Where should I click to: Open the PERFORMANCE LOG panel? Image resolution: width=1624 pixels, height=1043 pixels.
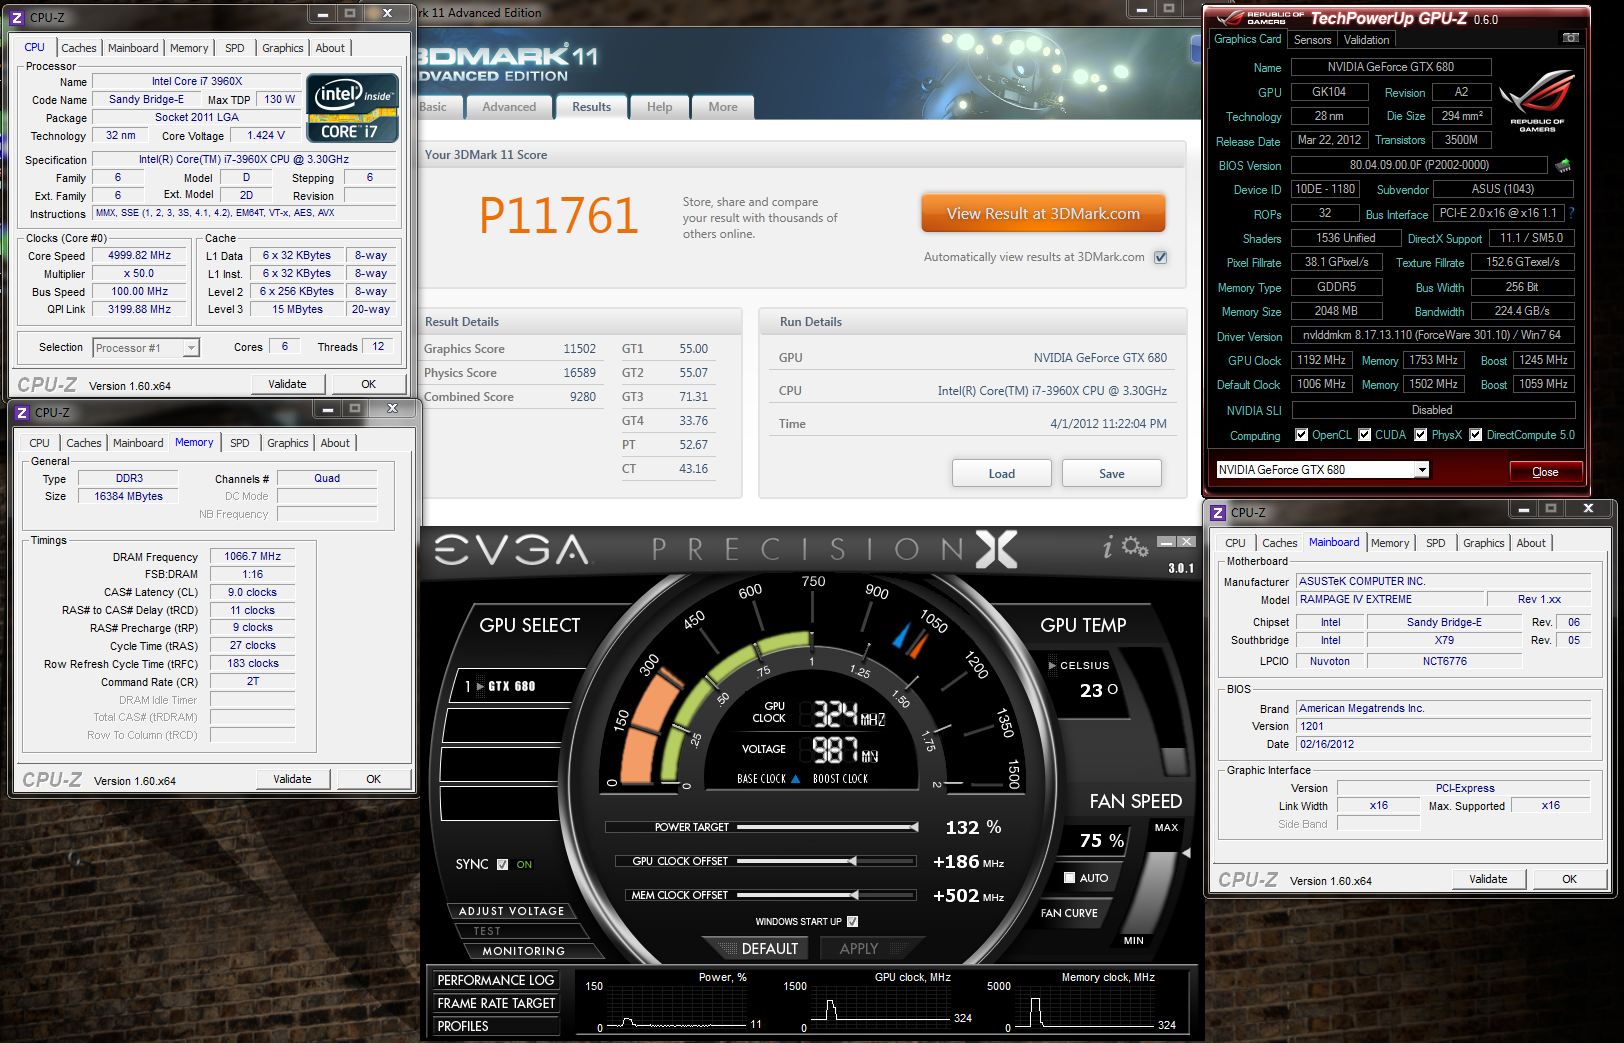click(x=495, y=980)
